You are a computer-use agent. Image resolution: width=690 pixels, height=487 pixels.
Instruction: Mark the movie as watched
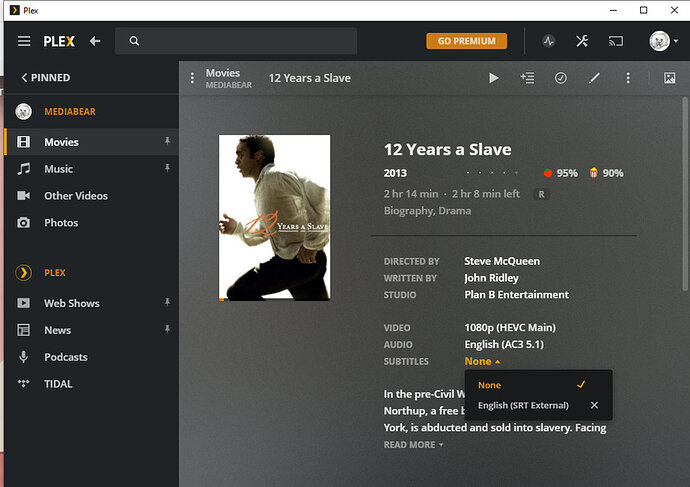click(561, 78)
